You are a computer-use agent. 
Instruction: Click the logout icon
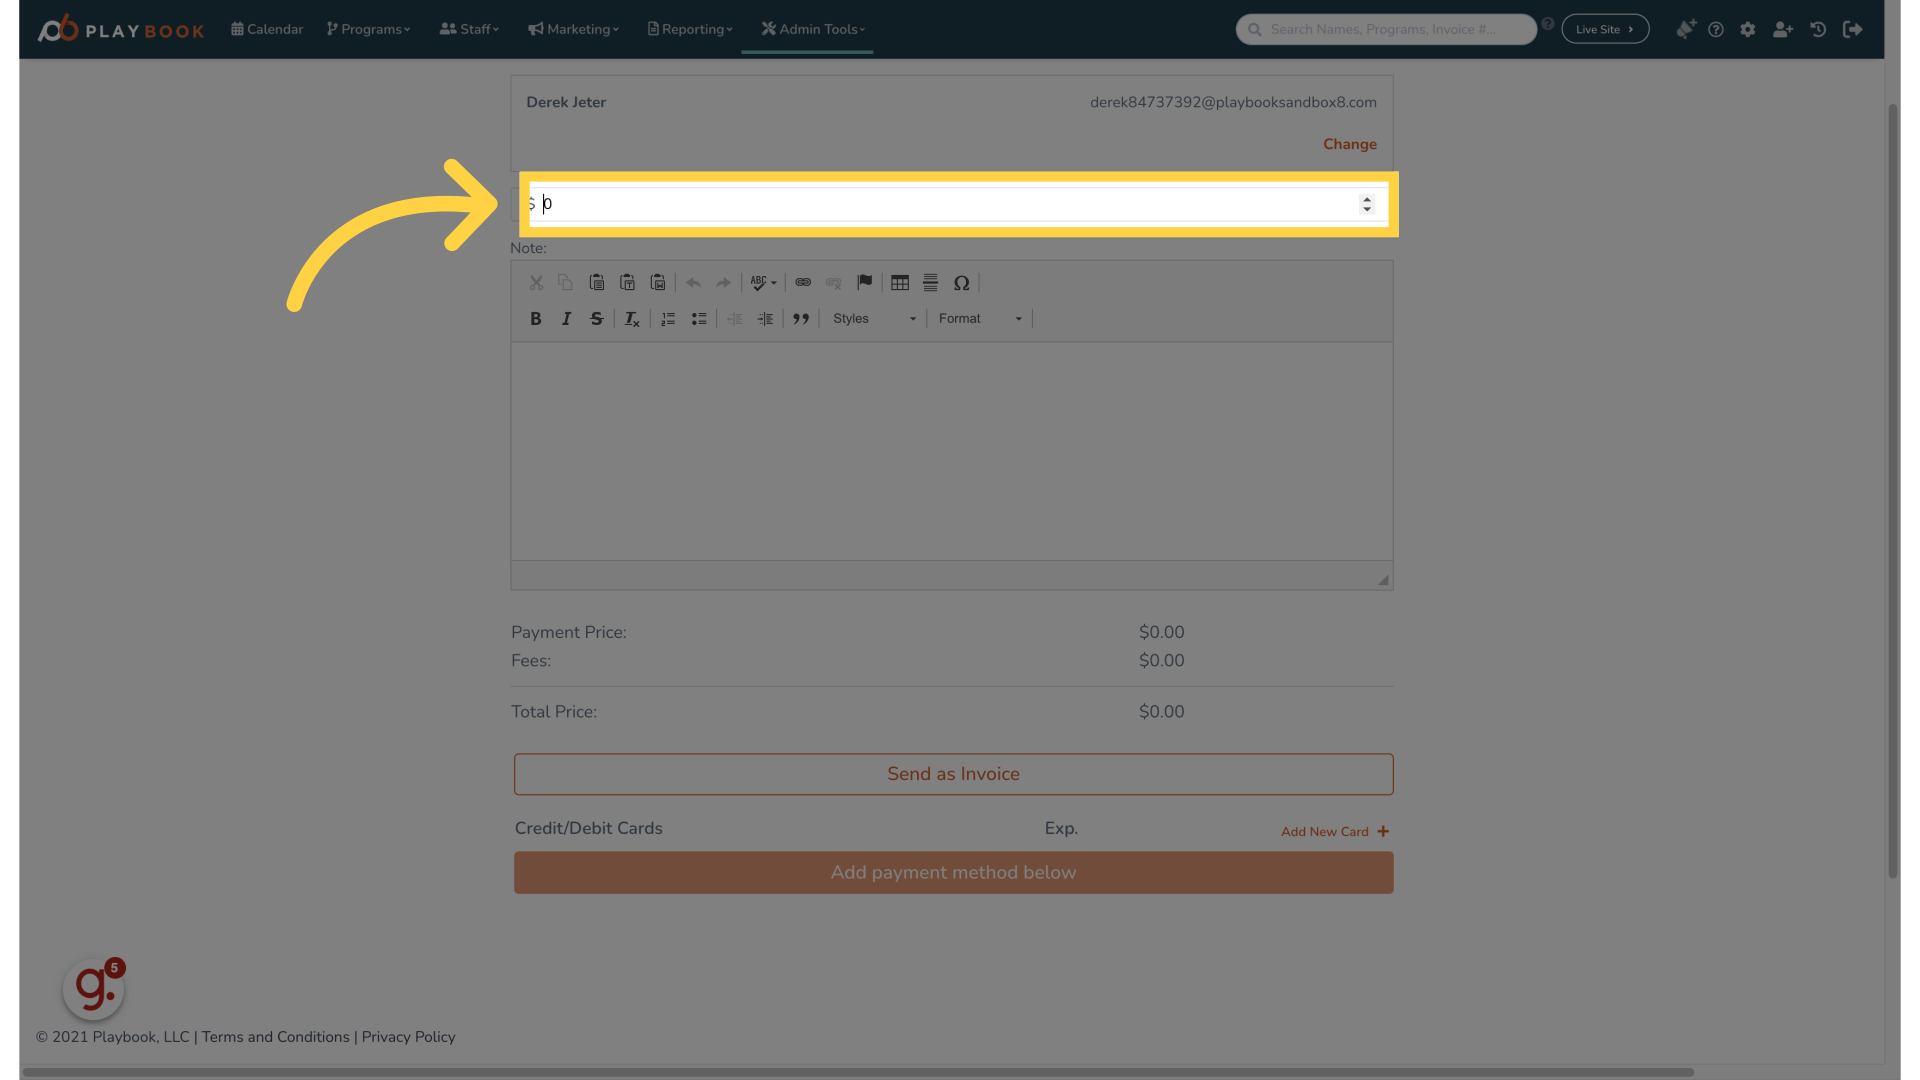click(1853, 29)
